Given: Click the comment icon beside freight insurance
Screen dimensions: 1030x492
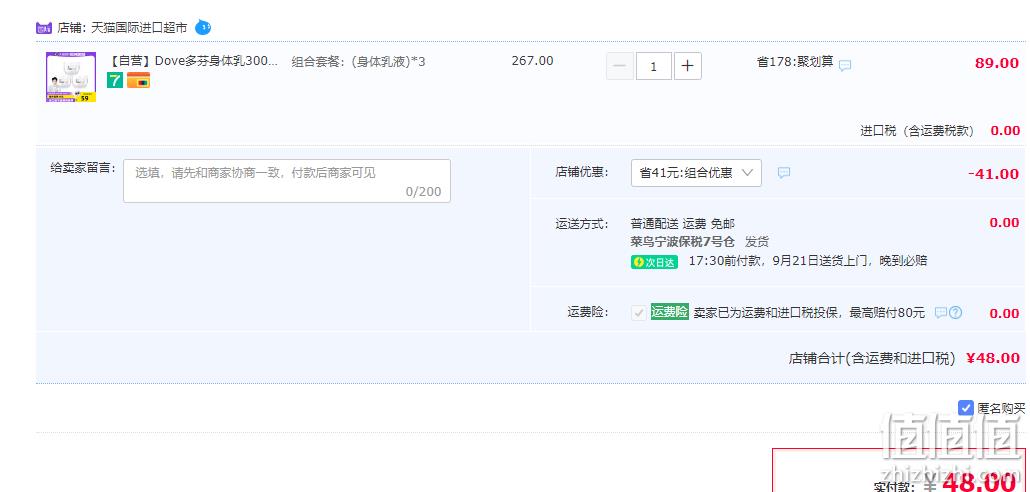Looking at the screenshot, I should tap(941, 313).
